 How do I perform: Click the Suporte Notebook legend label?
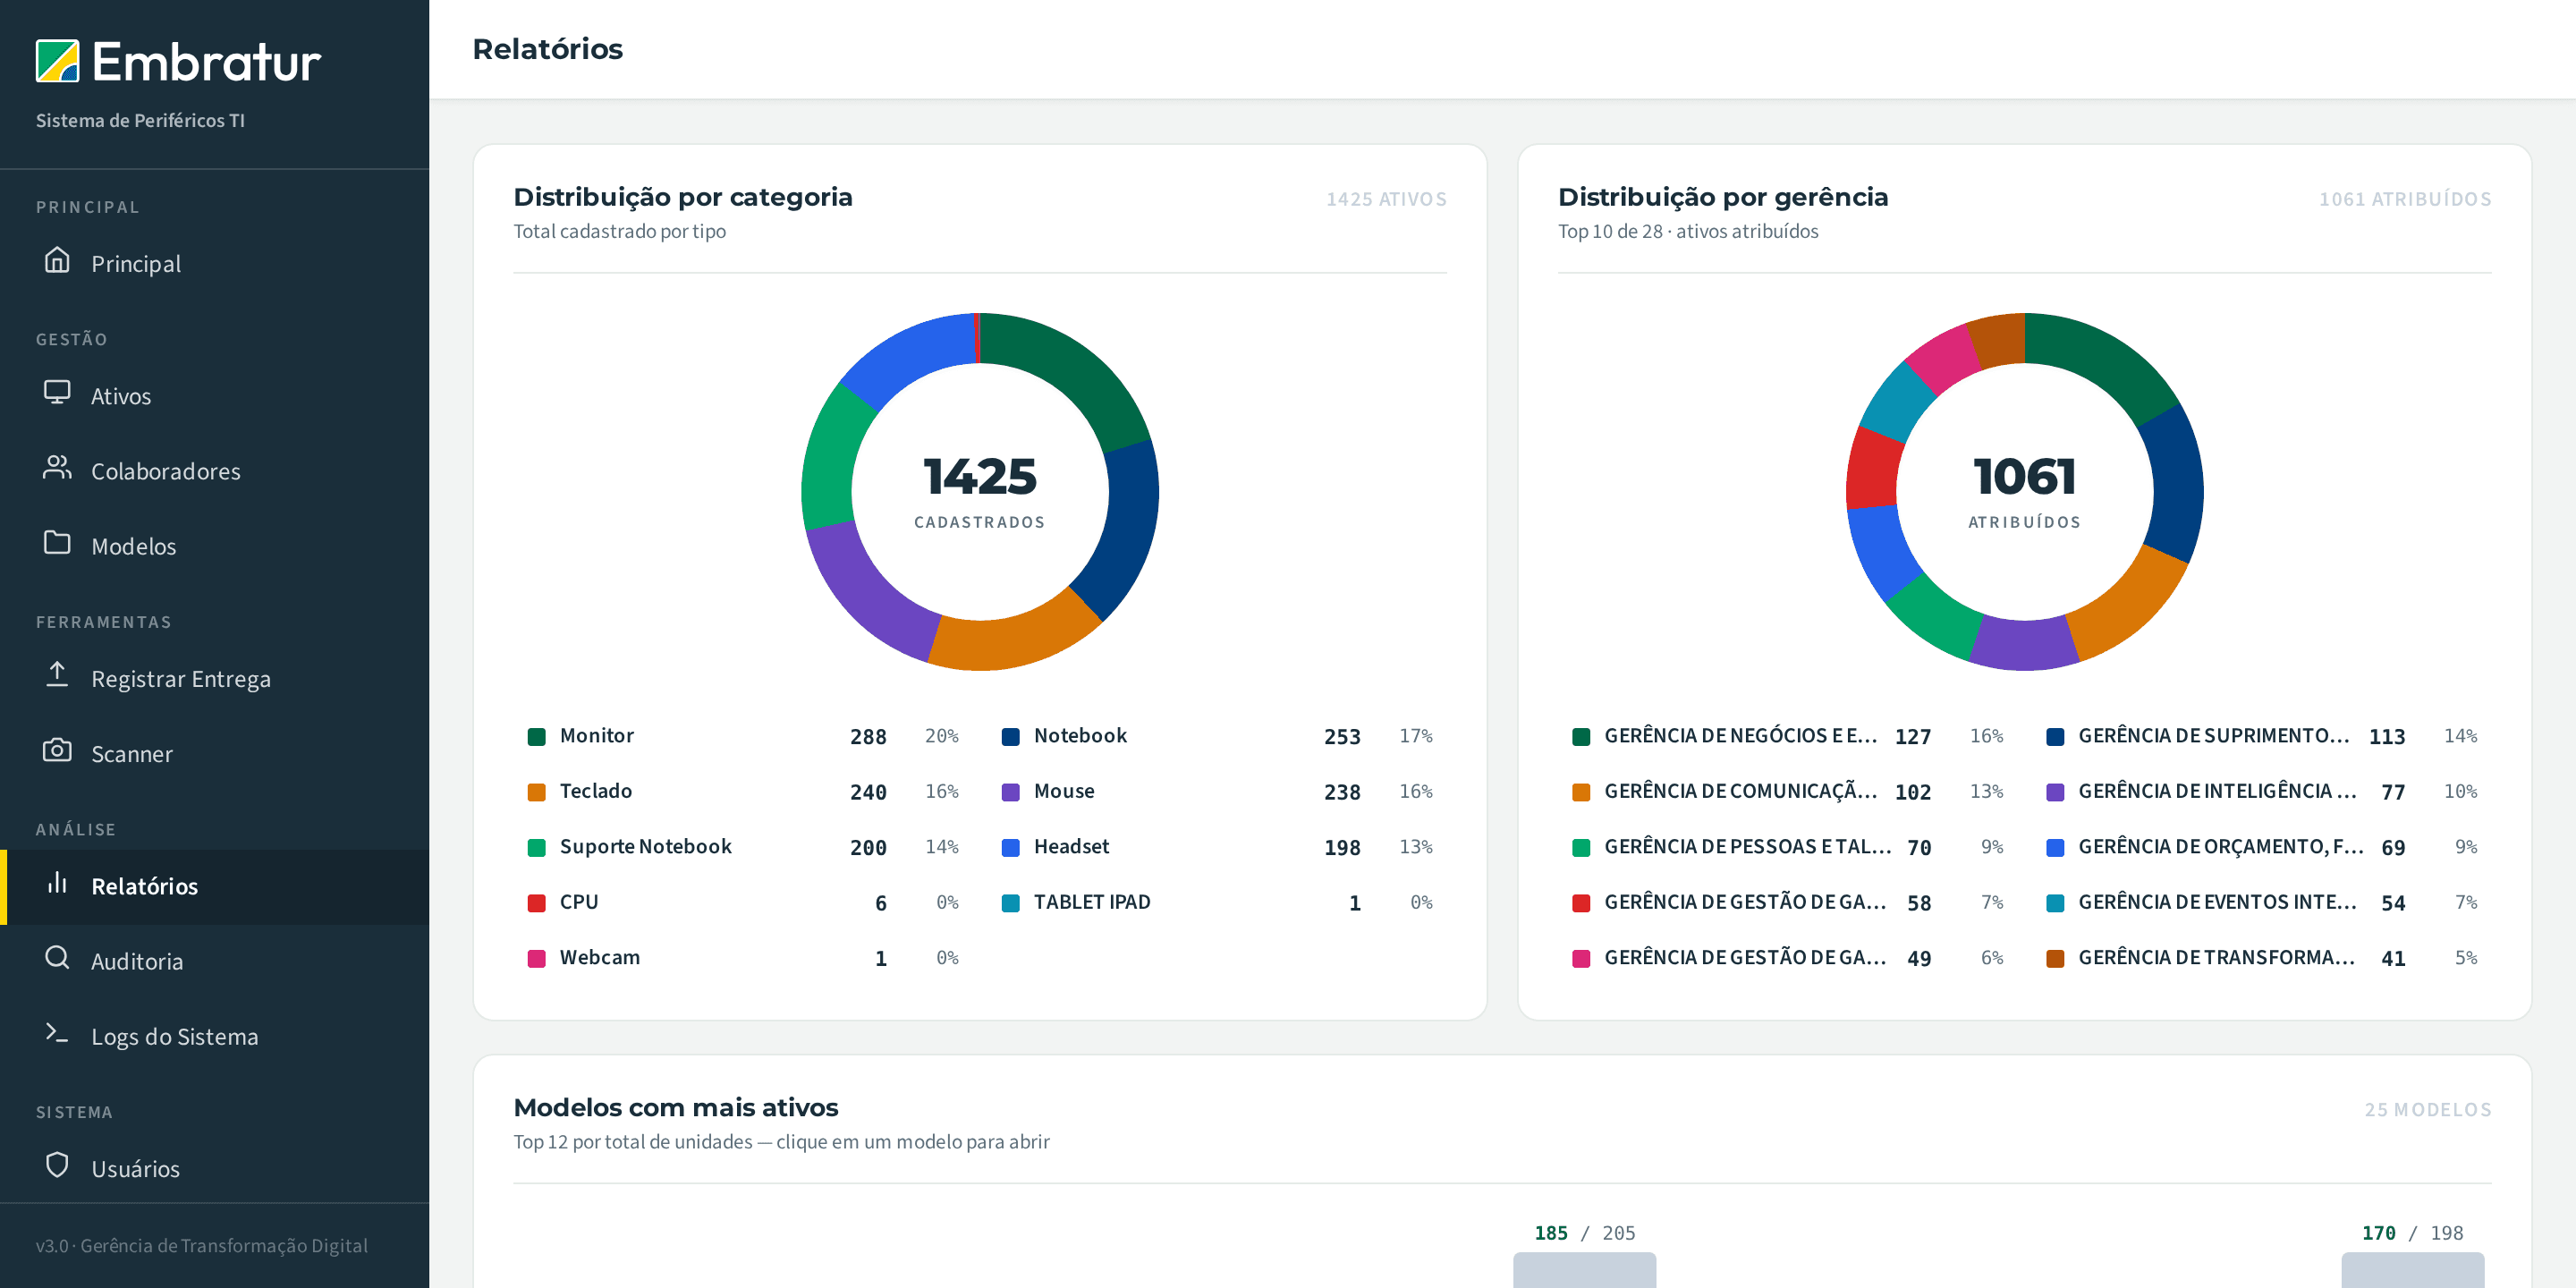point(646,846)
